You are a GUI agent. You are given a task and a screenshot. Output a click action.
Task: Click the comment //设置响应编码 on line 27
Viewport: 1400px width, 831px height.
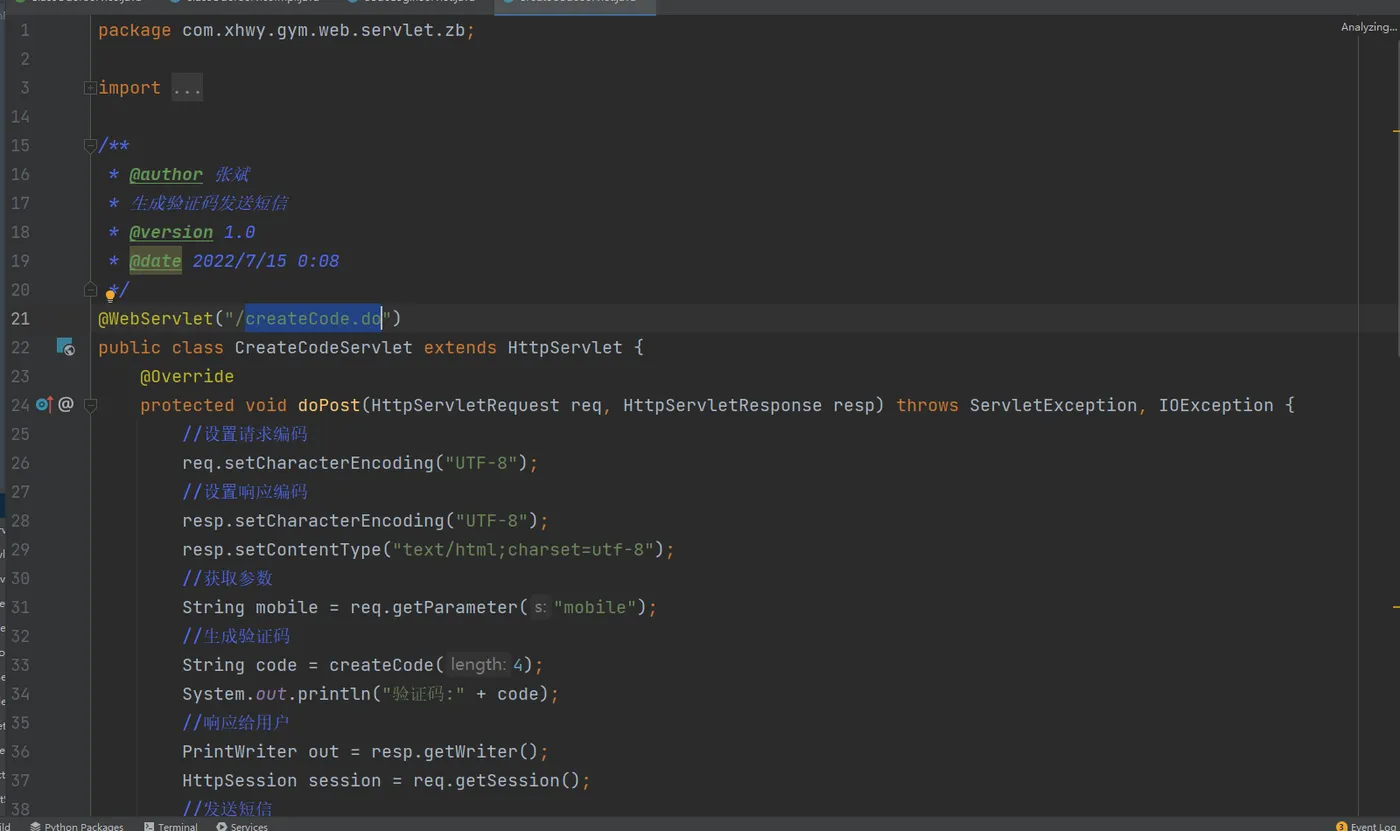245,492
